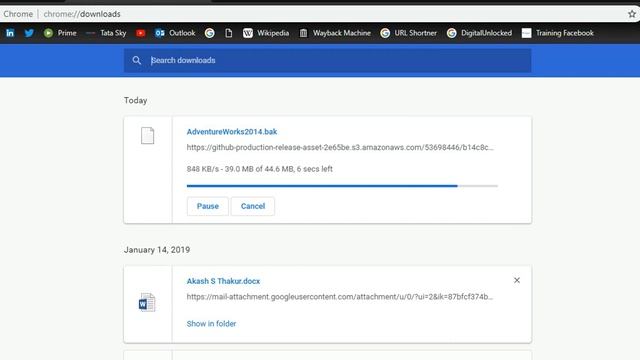Open the Google bookmark icon beside Outlook
Viewport: 640px width, 360px height.
pyautogui.click(x=210, y=33)
